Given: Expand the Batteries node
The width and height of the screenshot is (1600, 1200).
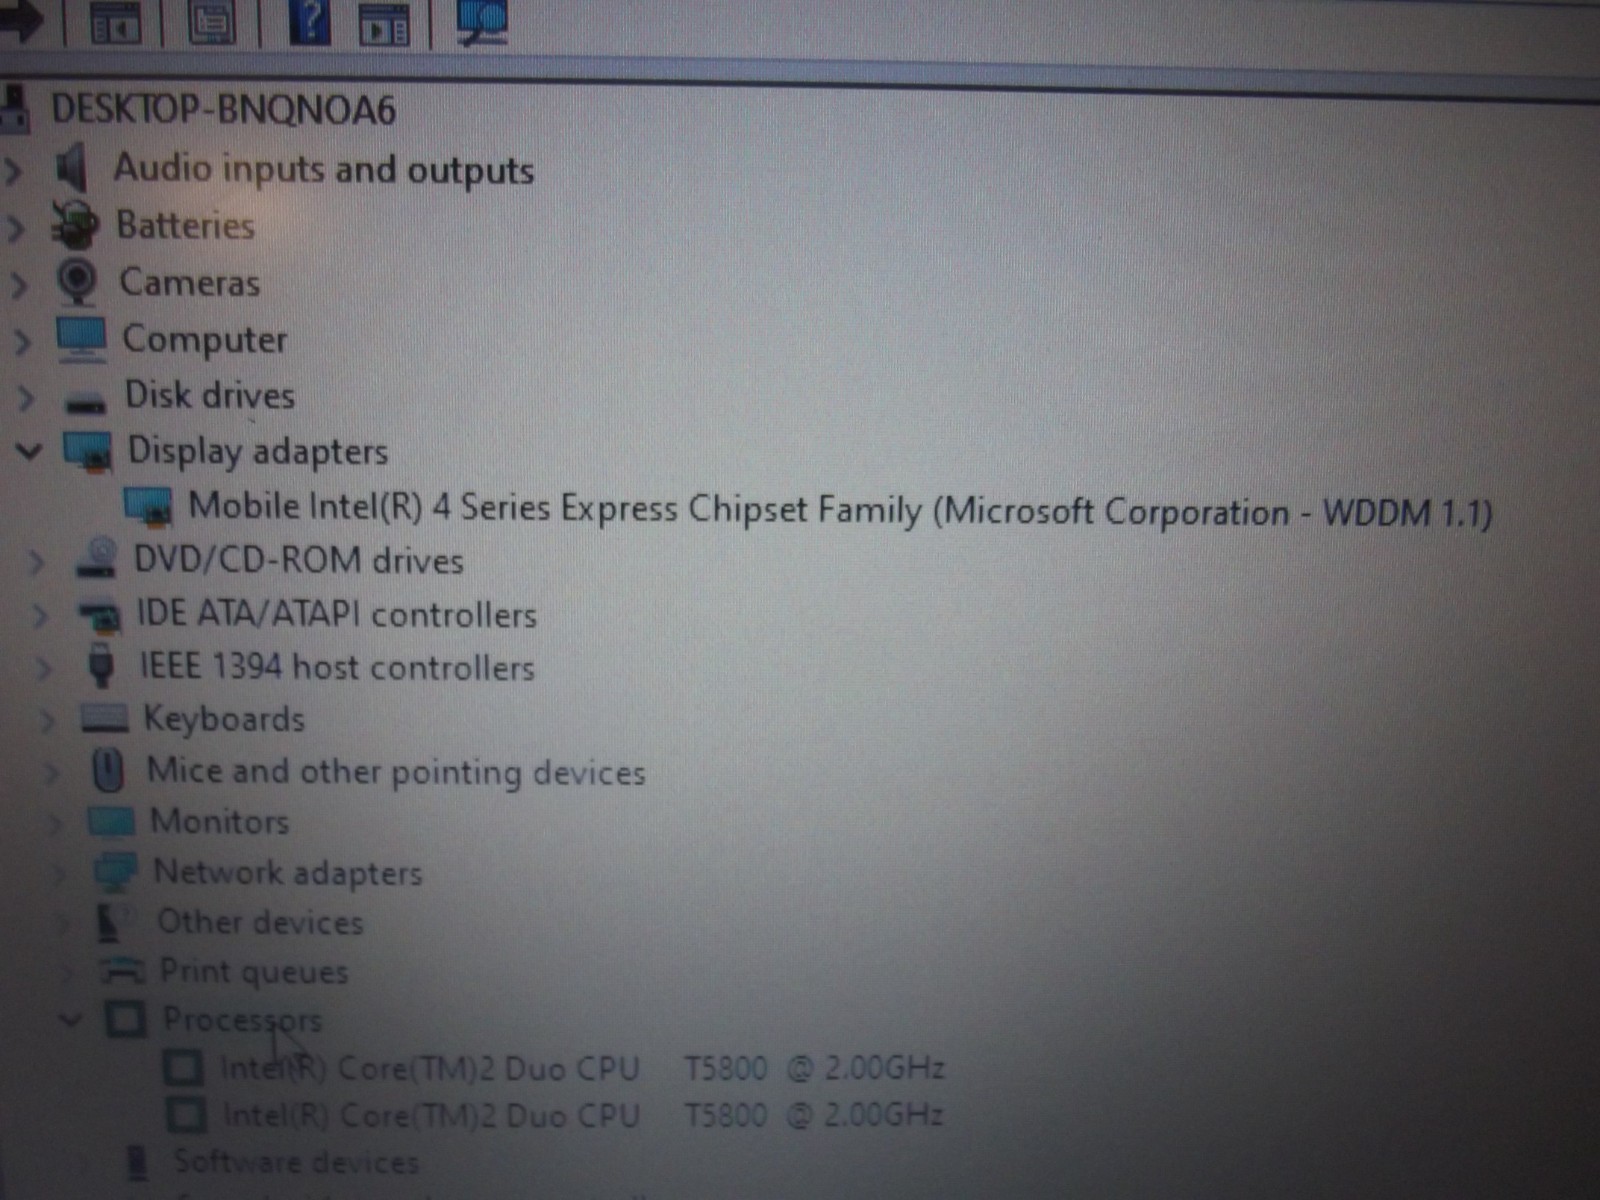Looking at the screenshot, I should [x=15, y=228].
